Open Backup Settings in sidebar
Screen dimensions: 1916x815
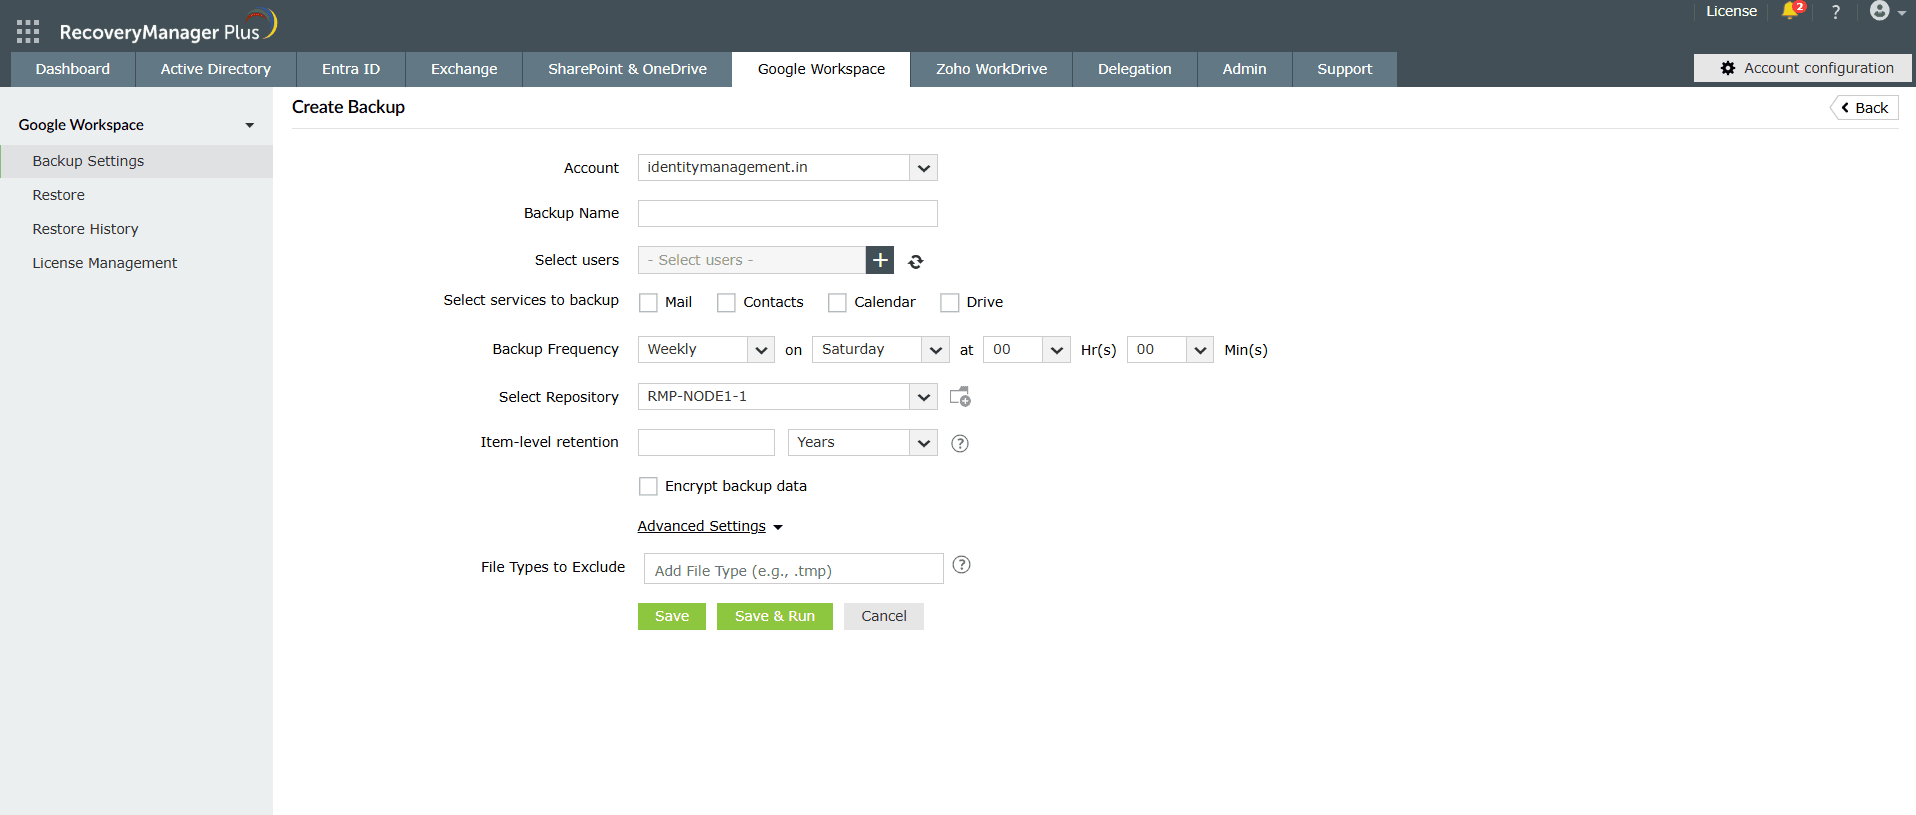(x=137, y=161)
